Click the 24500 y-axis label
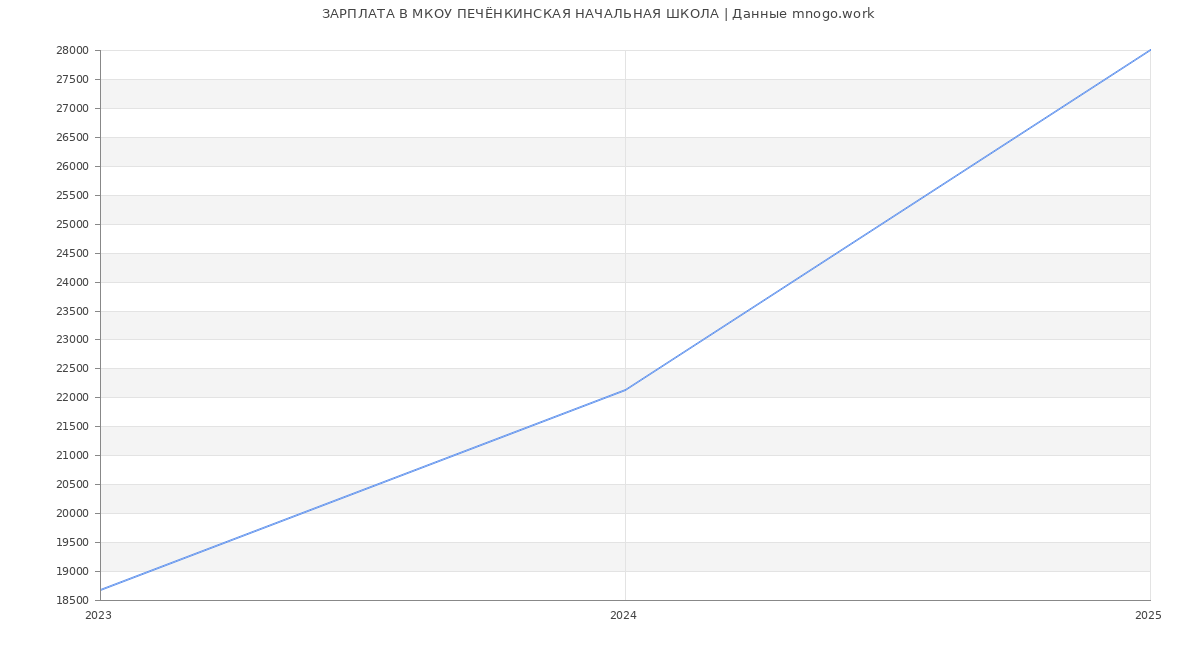Image resolution: width=1200 pixels, height=650 pixels. click(73, 254)
